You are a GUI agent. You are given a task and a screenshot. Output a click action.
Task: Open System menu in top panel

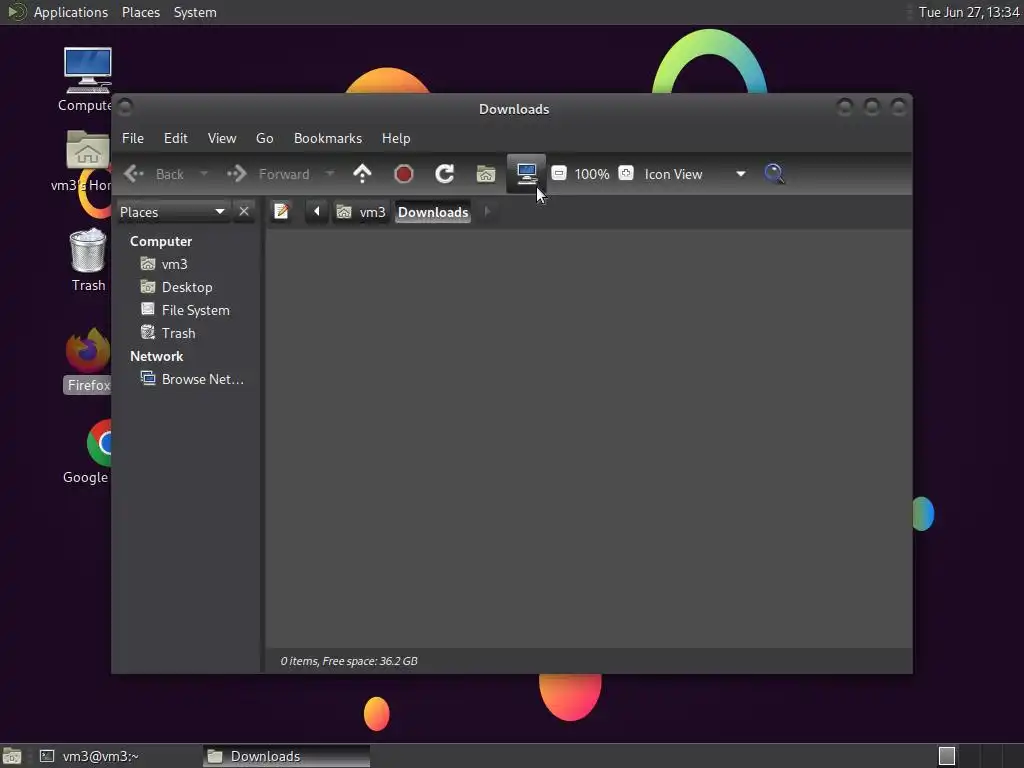point(195,12)
